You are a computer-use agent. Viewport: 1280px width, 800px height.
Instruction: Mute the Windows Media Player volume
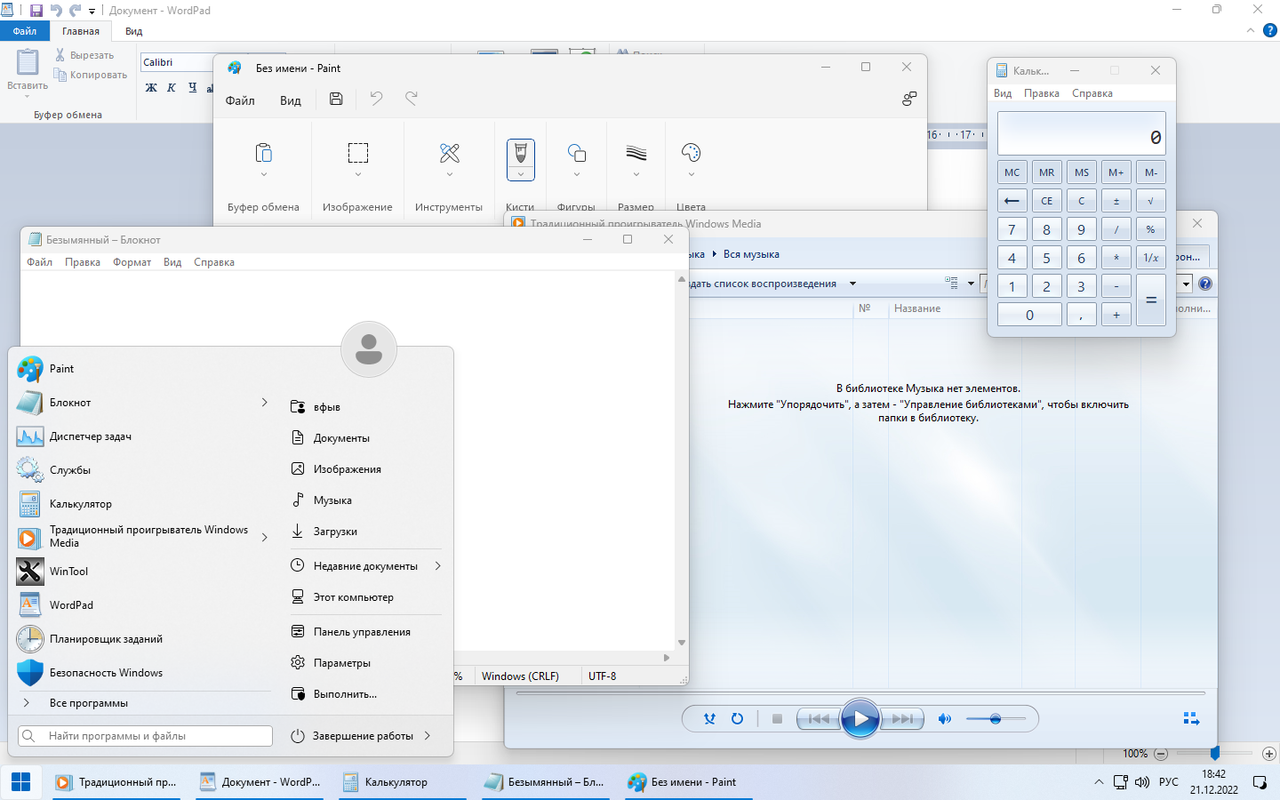pos(944,719)
